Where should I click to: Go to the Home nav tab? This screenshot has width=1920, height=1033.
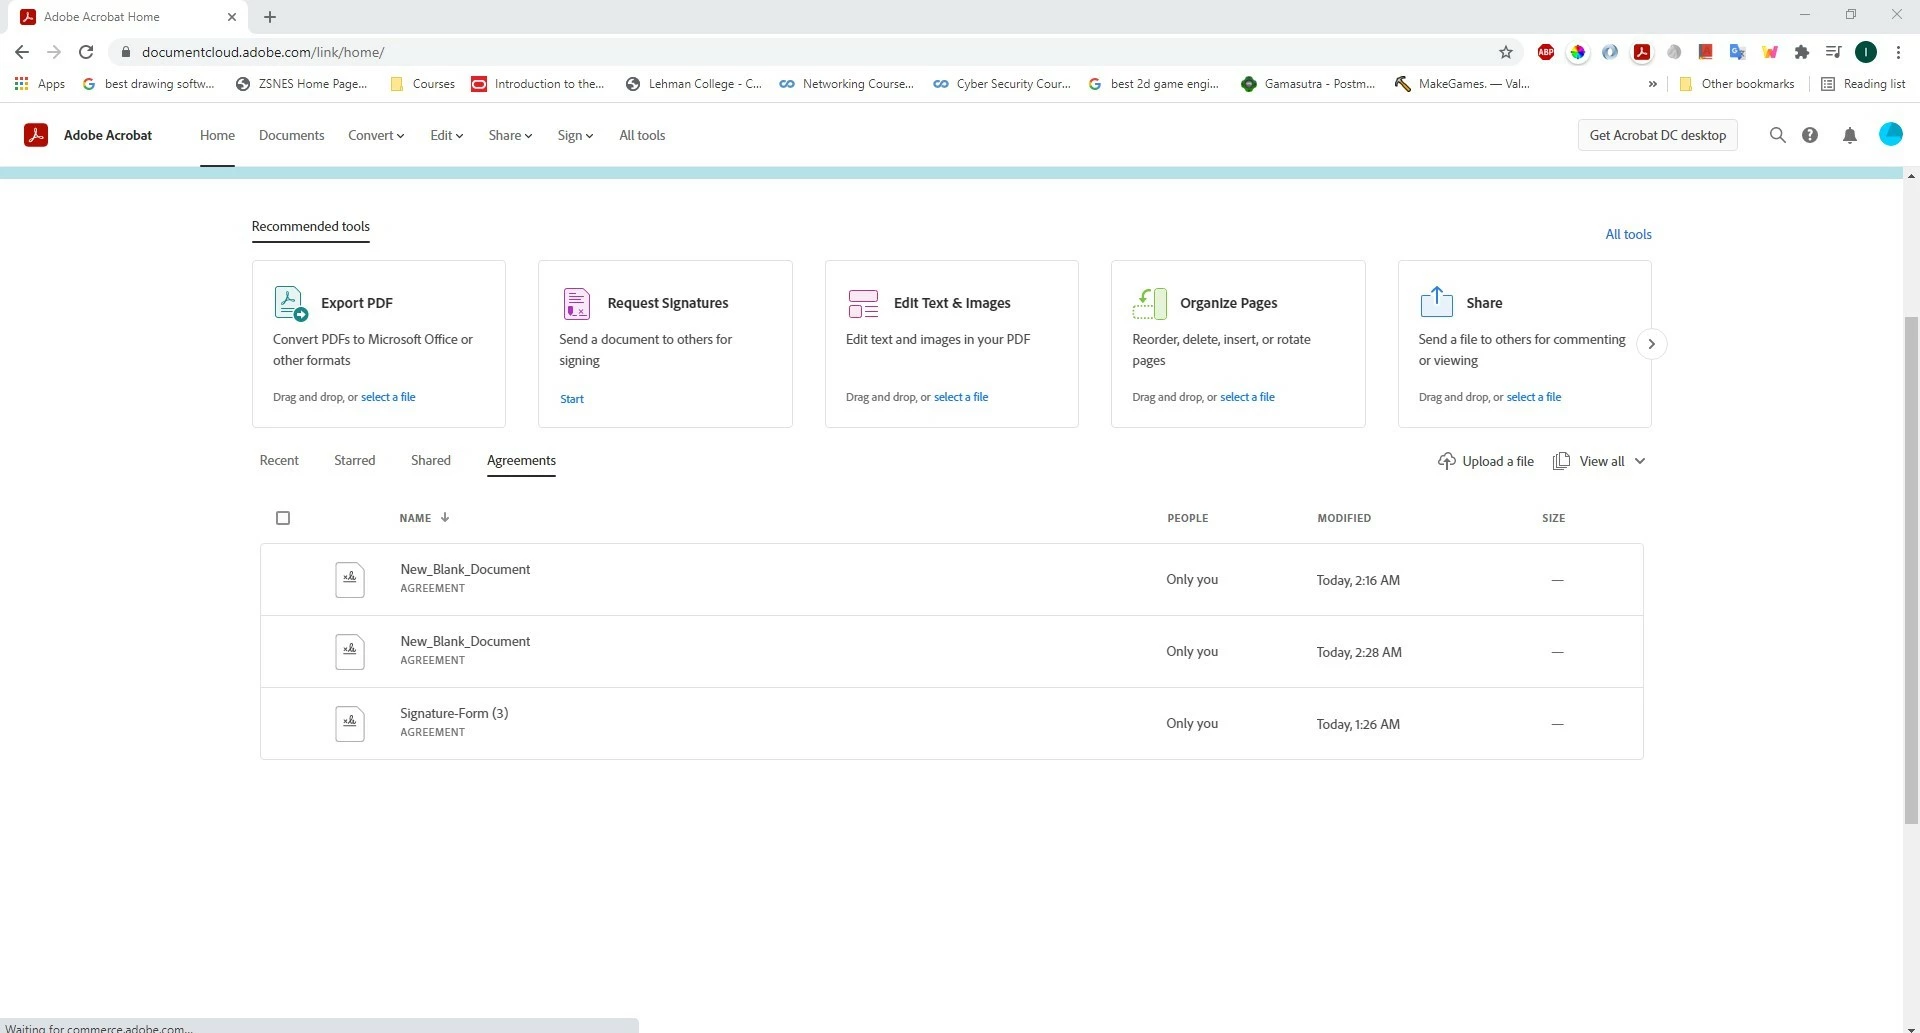217,135
